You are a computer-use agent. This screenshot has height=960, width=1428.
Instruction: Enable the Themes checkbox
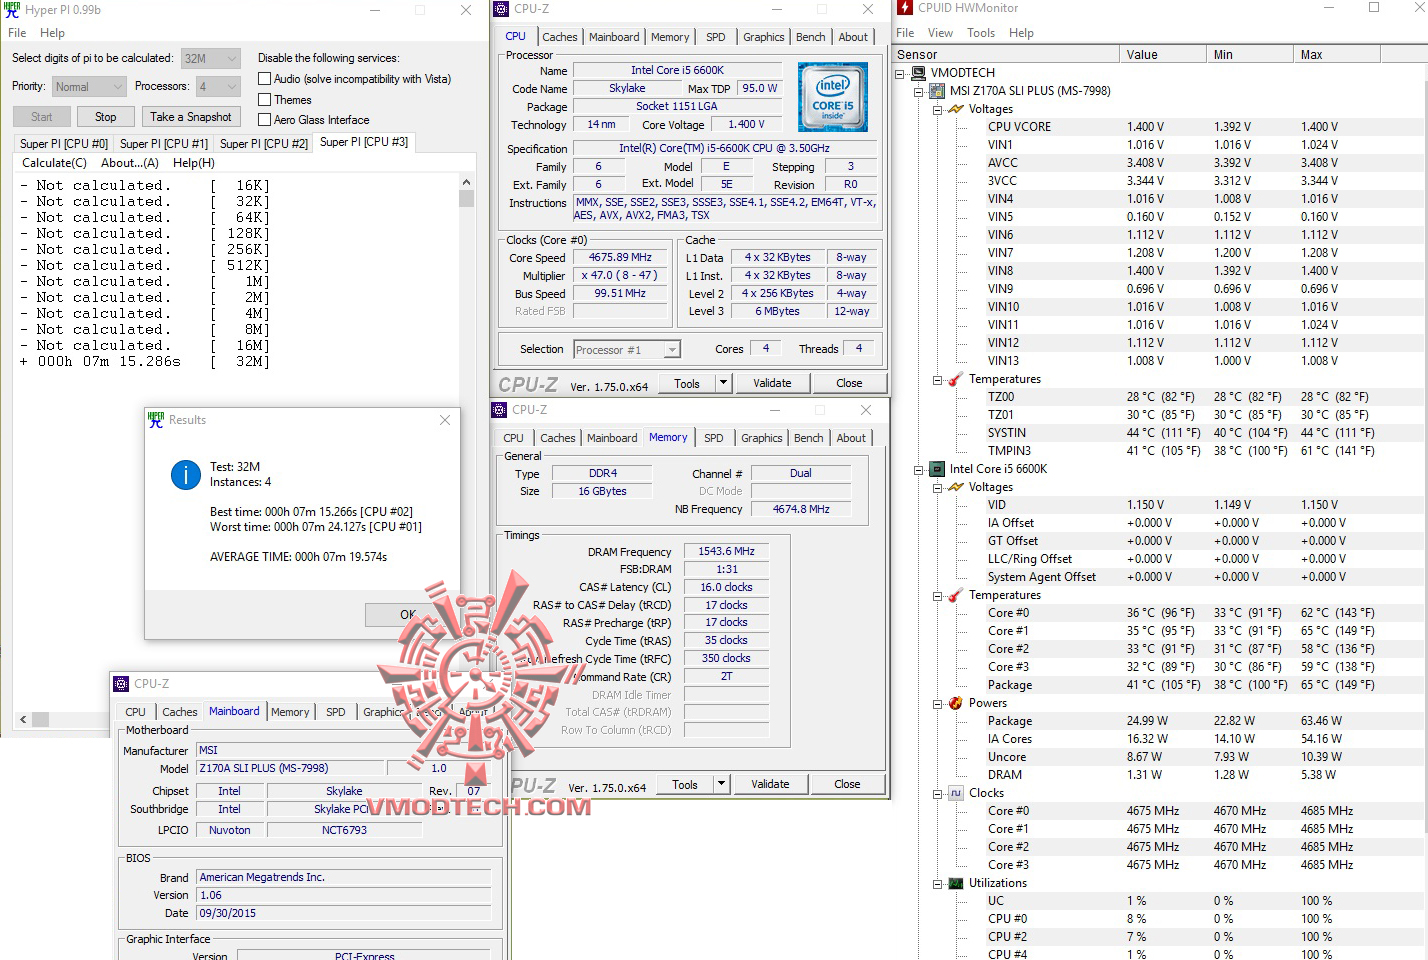265,99
